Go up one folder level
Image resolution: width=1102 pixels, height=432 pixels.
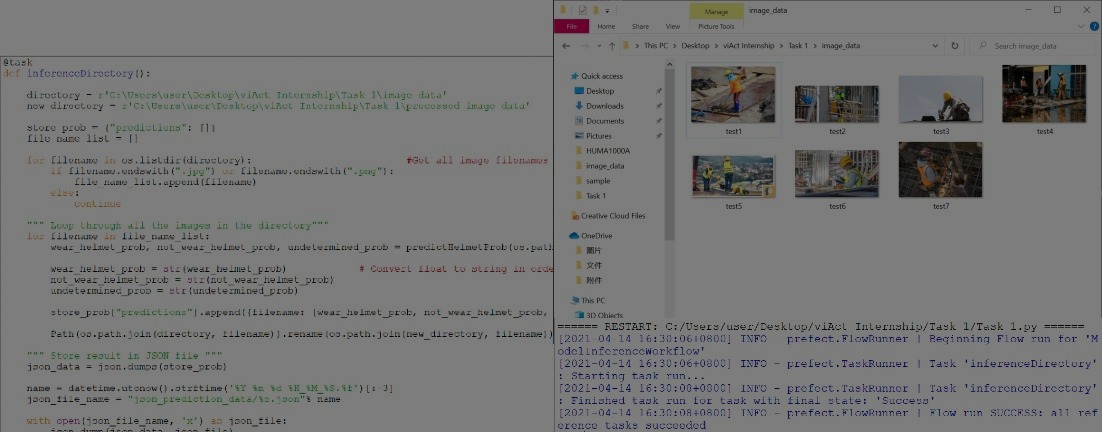pos(612,46)
